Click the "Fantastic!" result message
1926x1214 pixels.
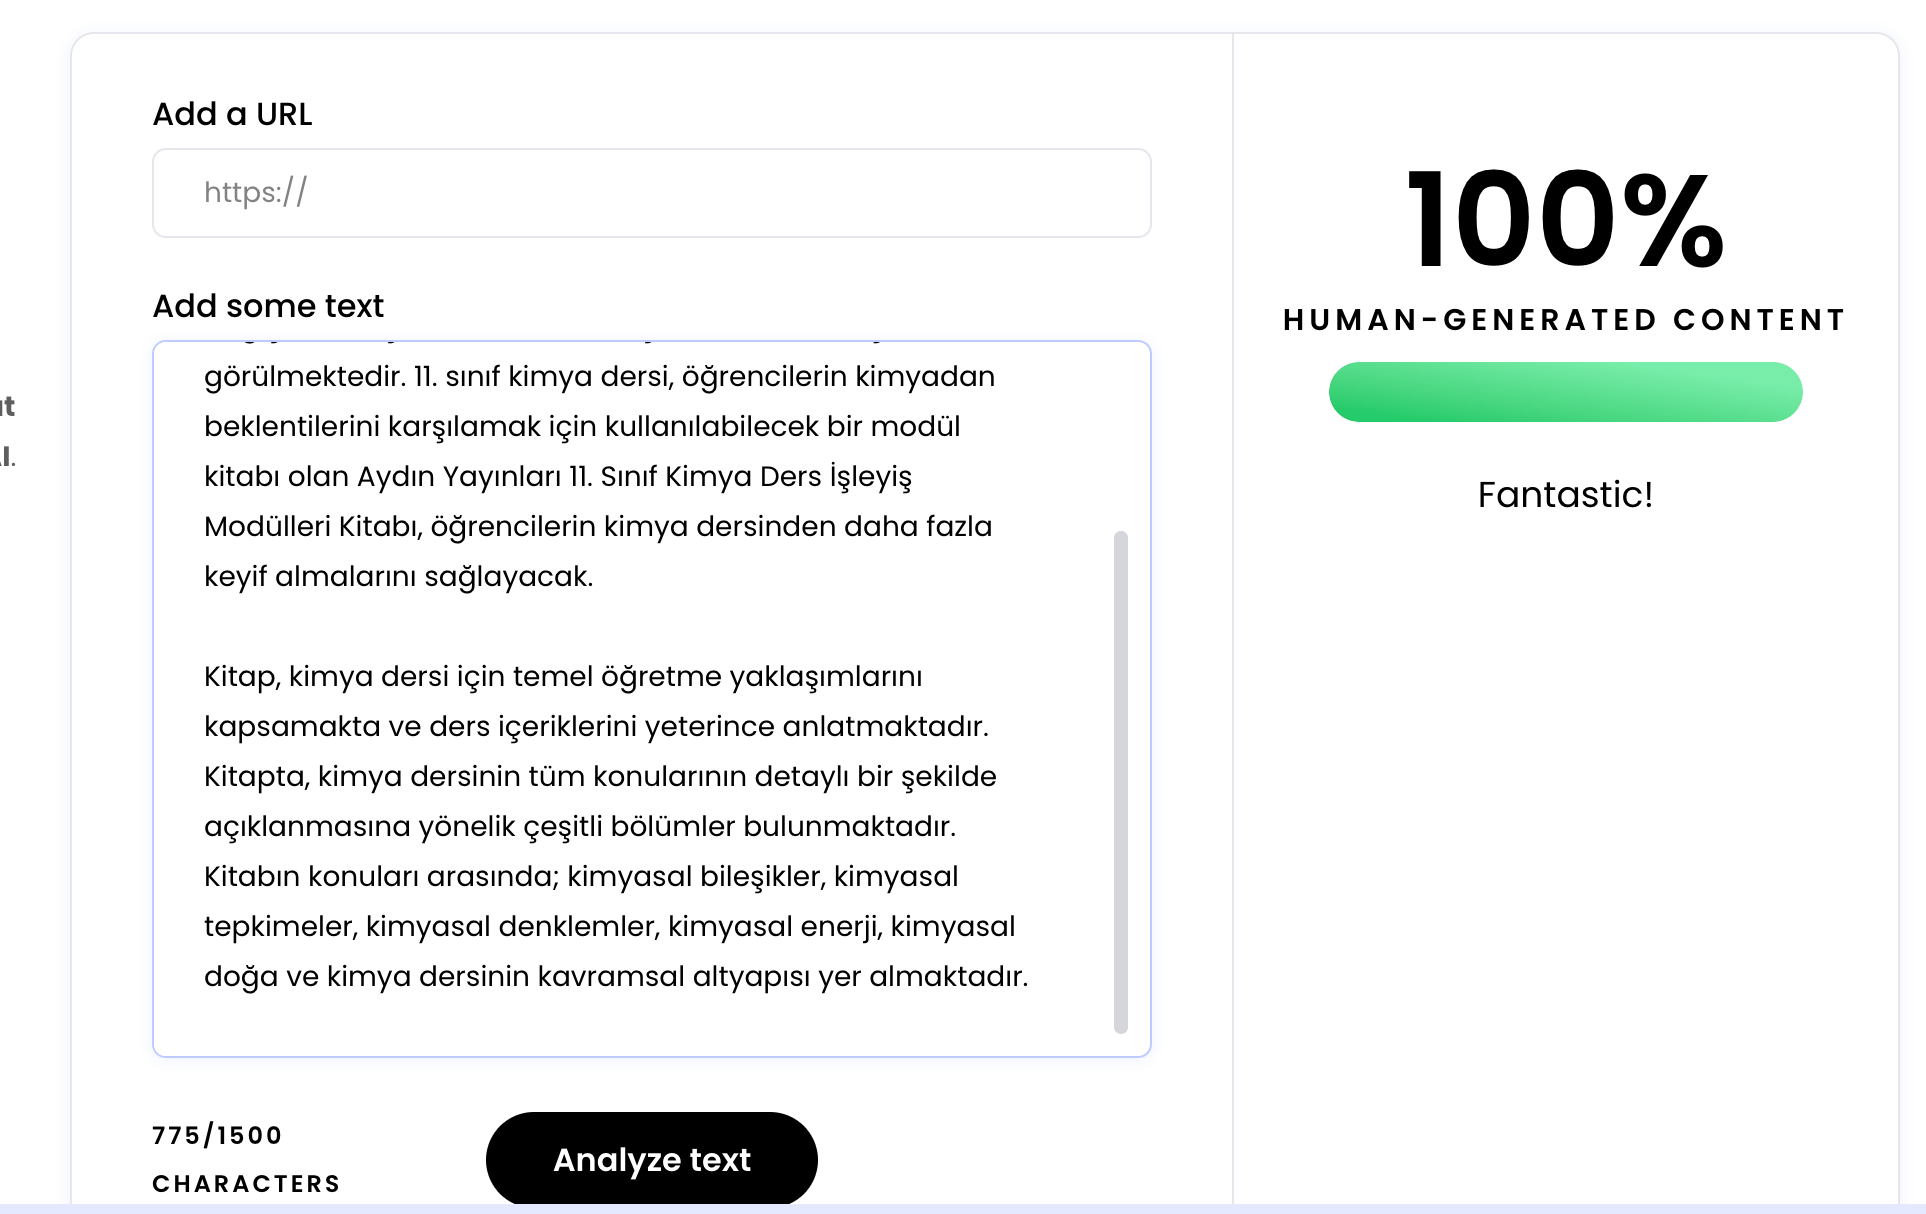[x=1565, y=494]
